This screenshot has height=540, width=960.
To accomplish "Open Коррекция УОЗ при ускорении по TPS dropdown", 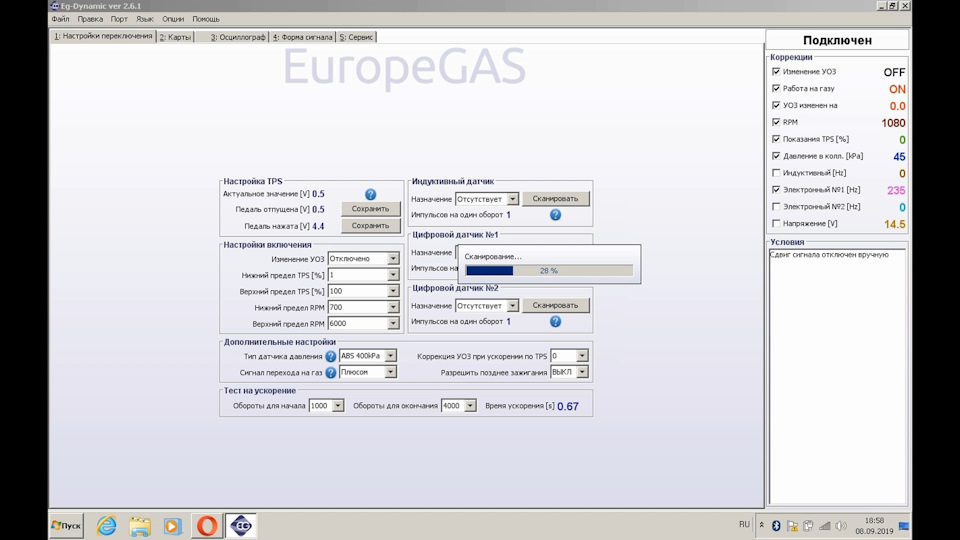I will [582, 356].
